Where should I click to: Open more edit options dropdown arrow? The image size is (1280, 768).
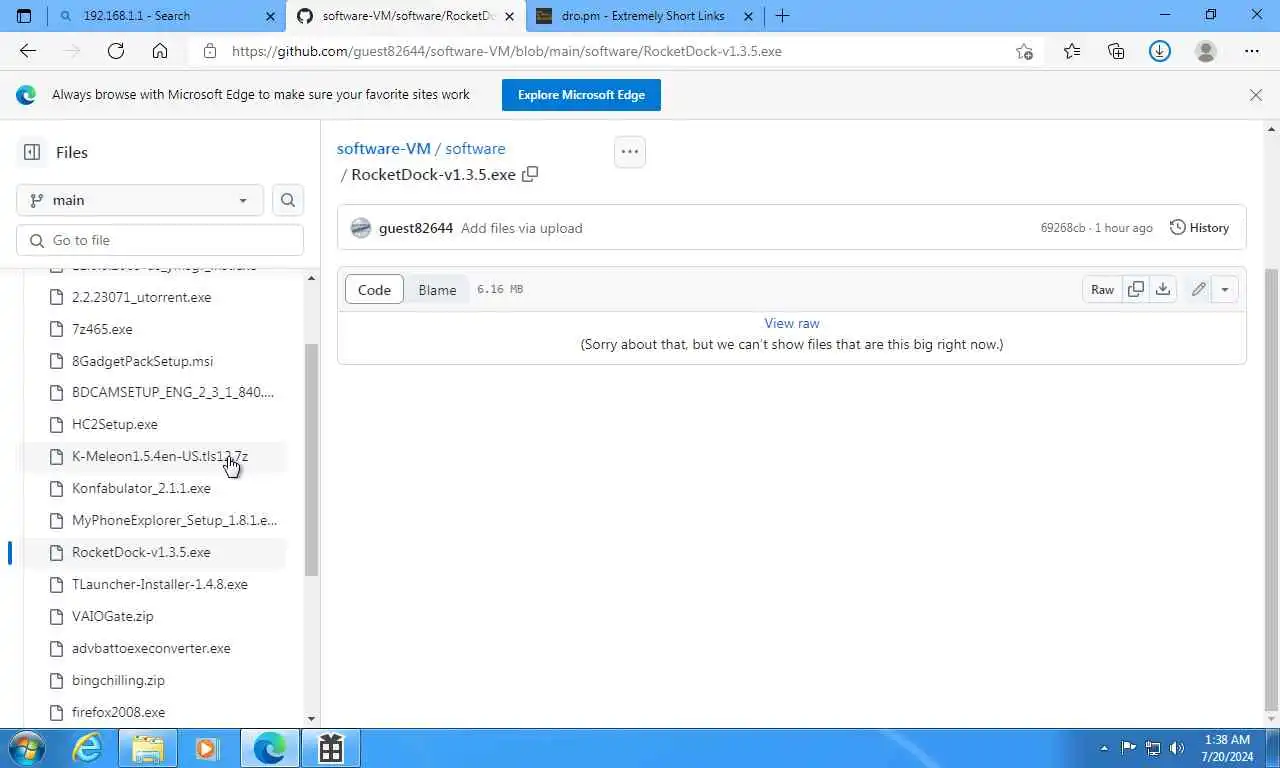(x=1225, y=289)
